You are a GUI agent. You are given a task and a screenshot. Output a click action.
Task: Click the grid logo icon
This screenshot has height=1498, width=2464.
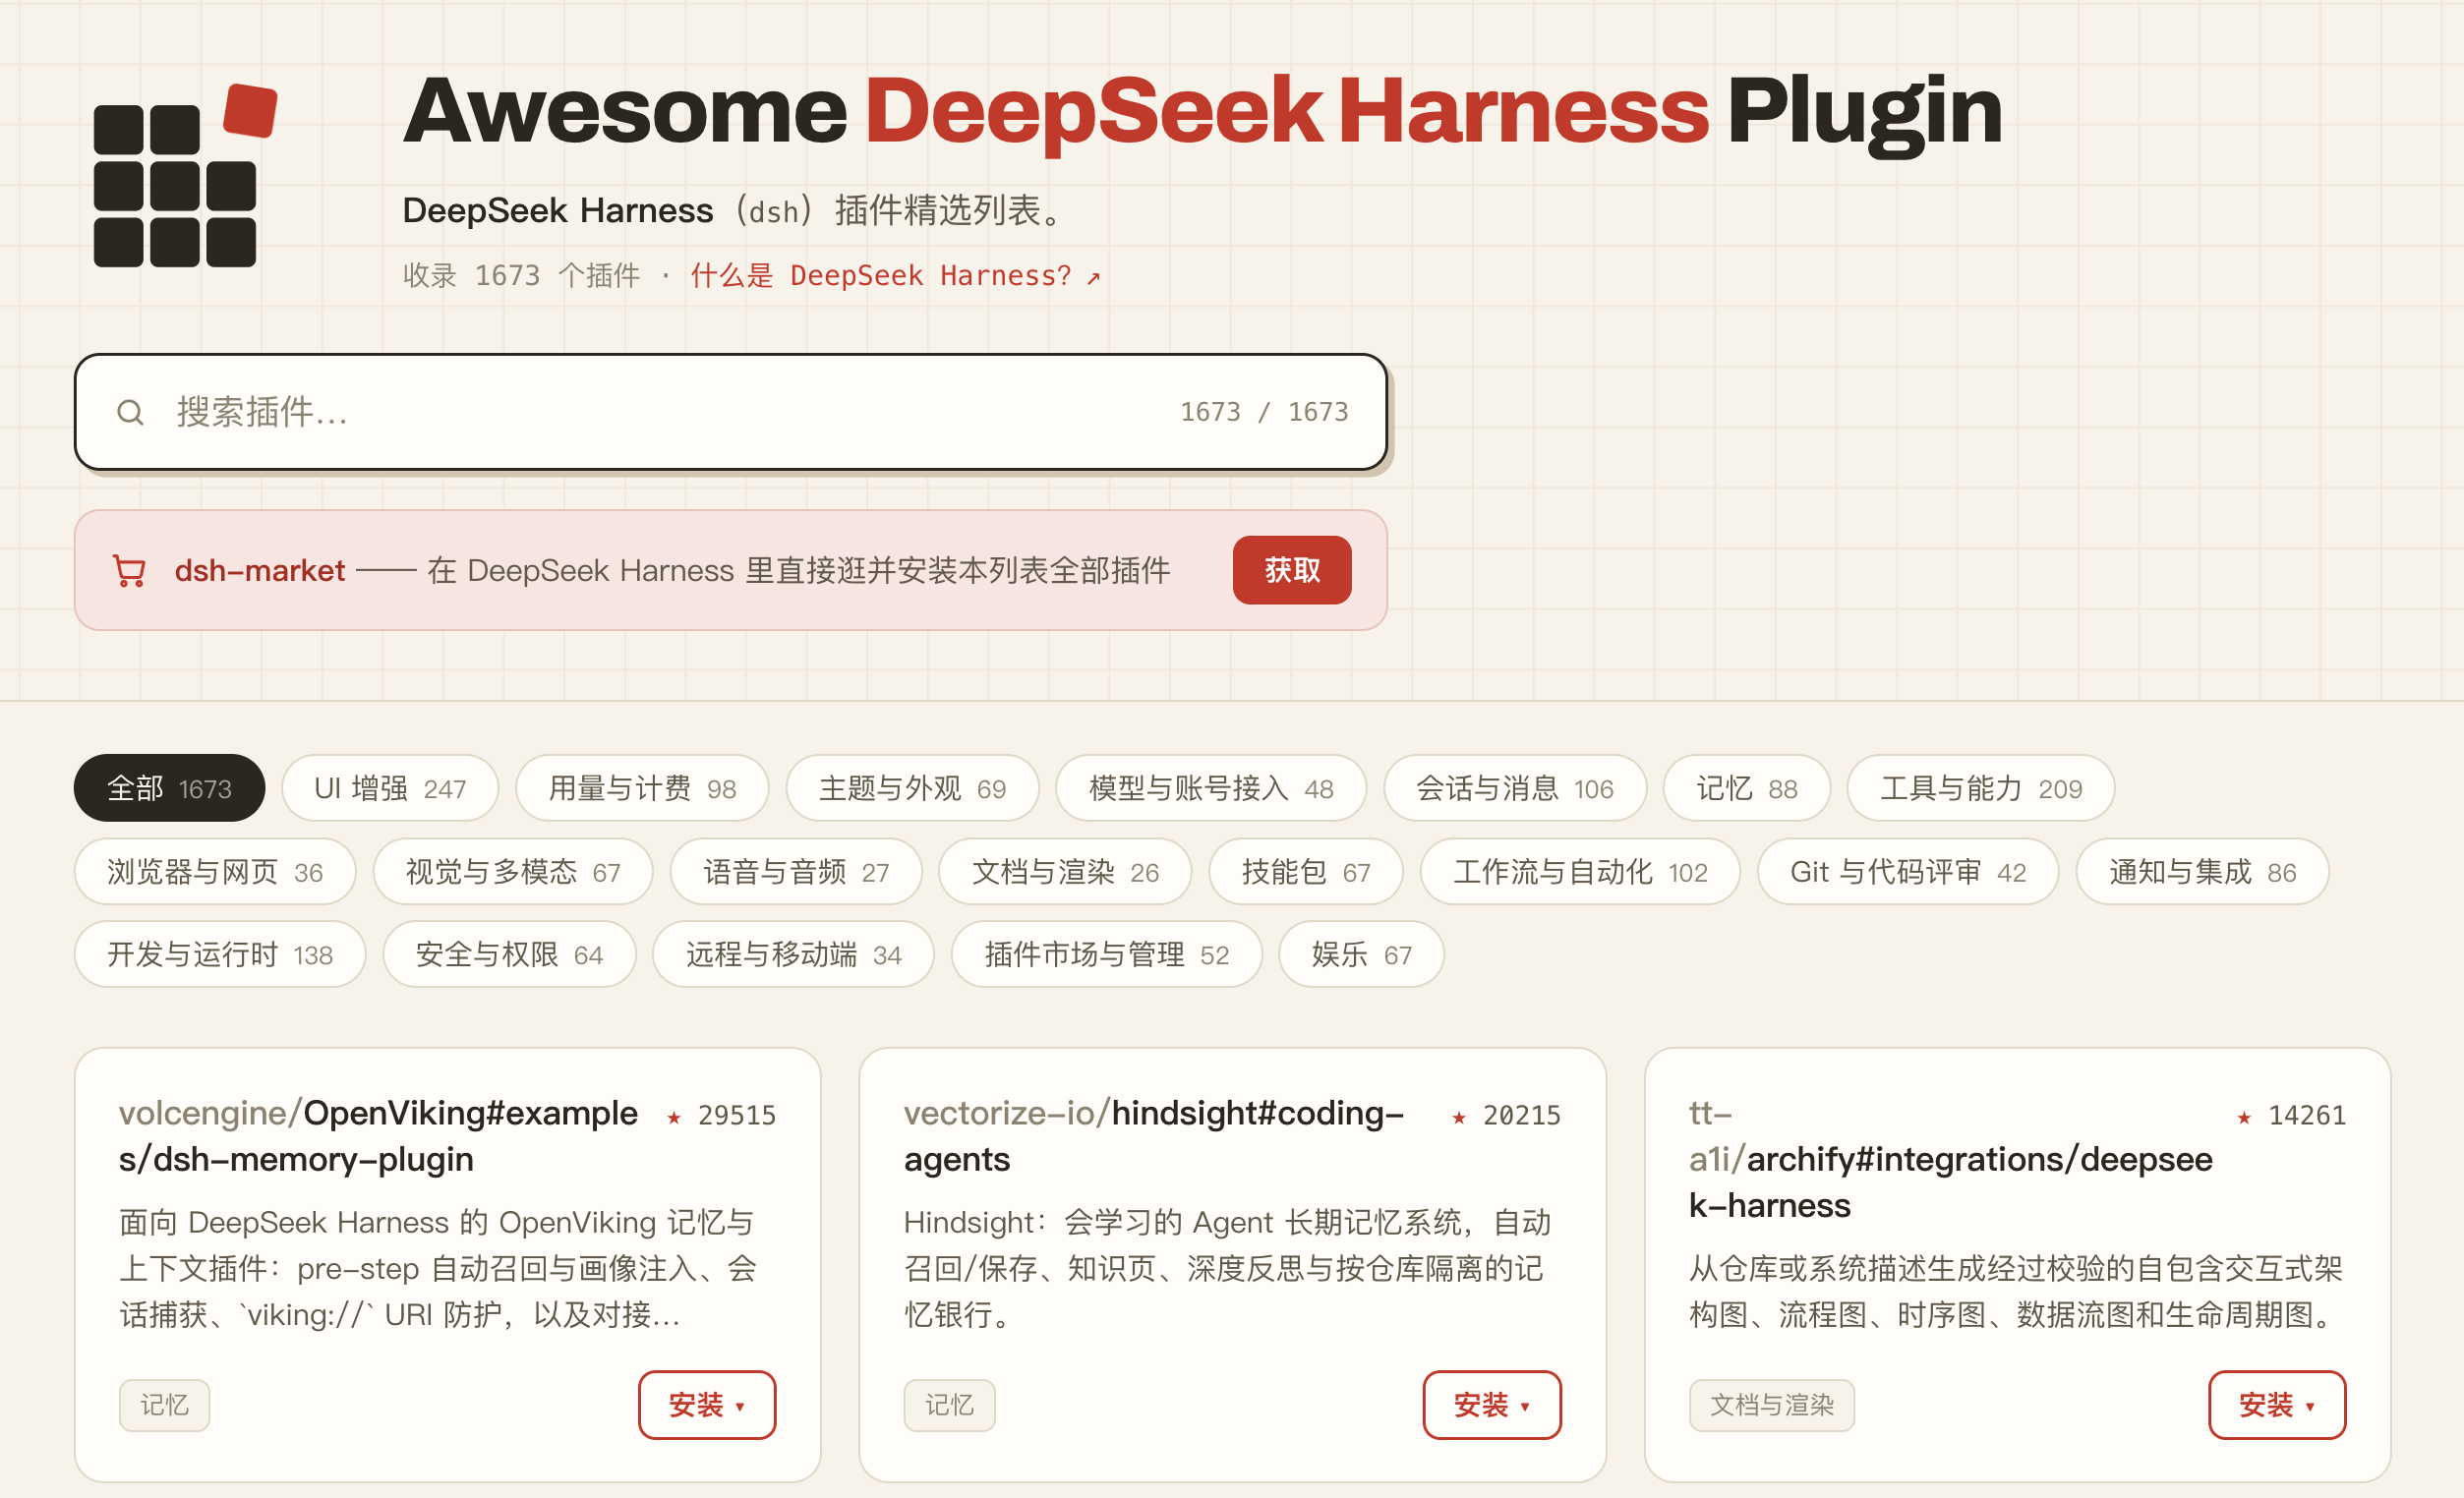[186, 175]
